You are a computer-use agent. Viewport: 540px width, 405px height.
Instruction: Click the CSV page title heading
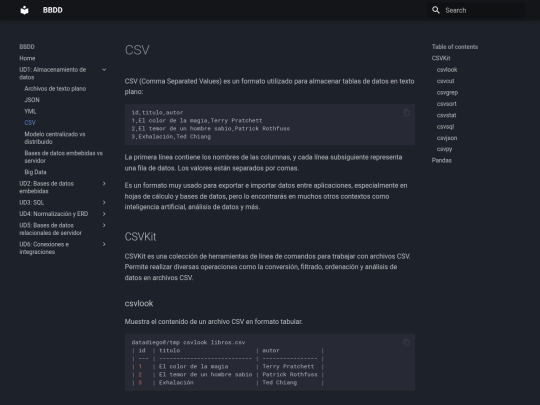coord(137,50)
